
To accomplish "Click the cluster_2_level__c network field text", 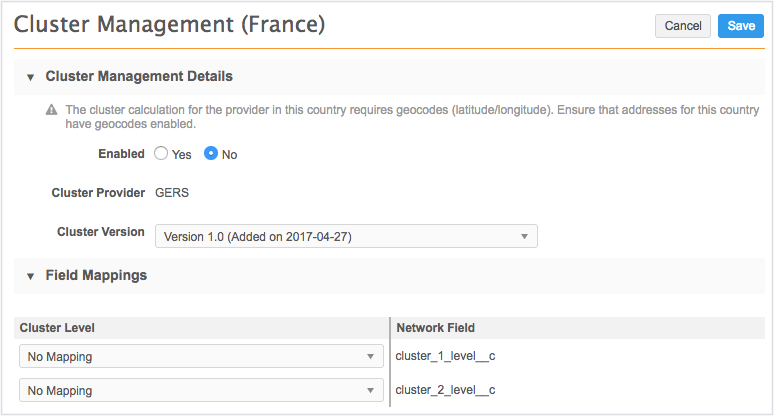I will (x=446, y=390).
